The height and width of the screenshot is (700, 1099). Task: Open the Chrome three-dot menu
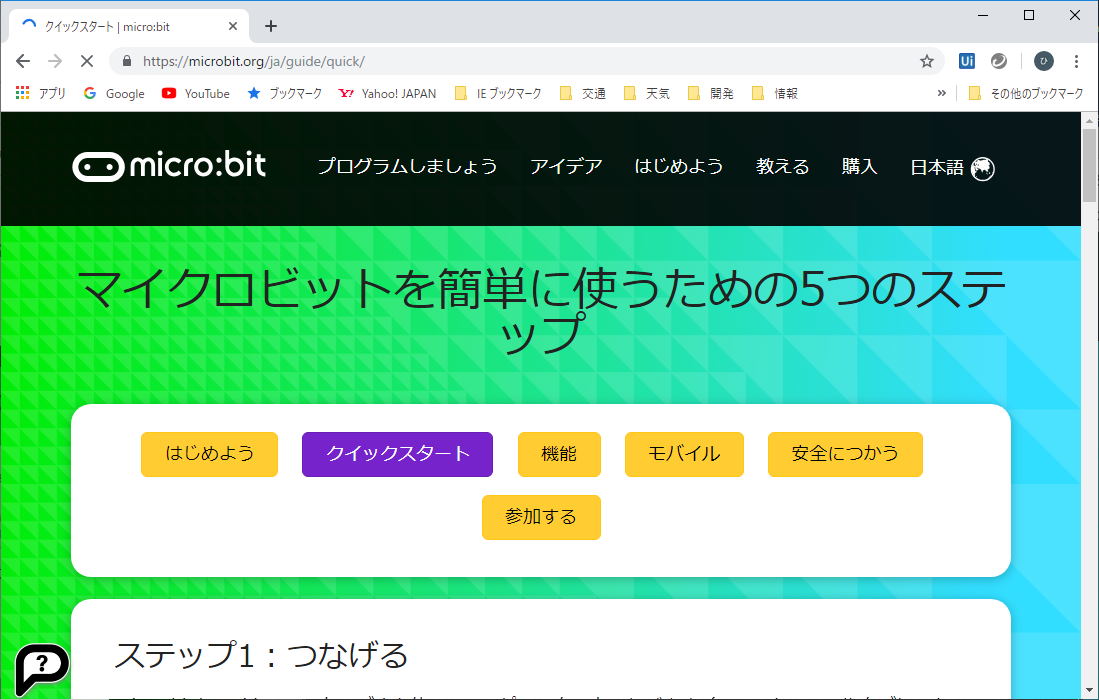(1076, 61)
